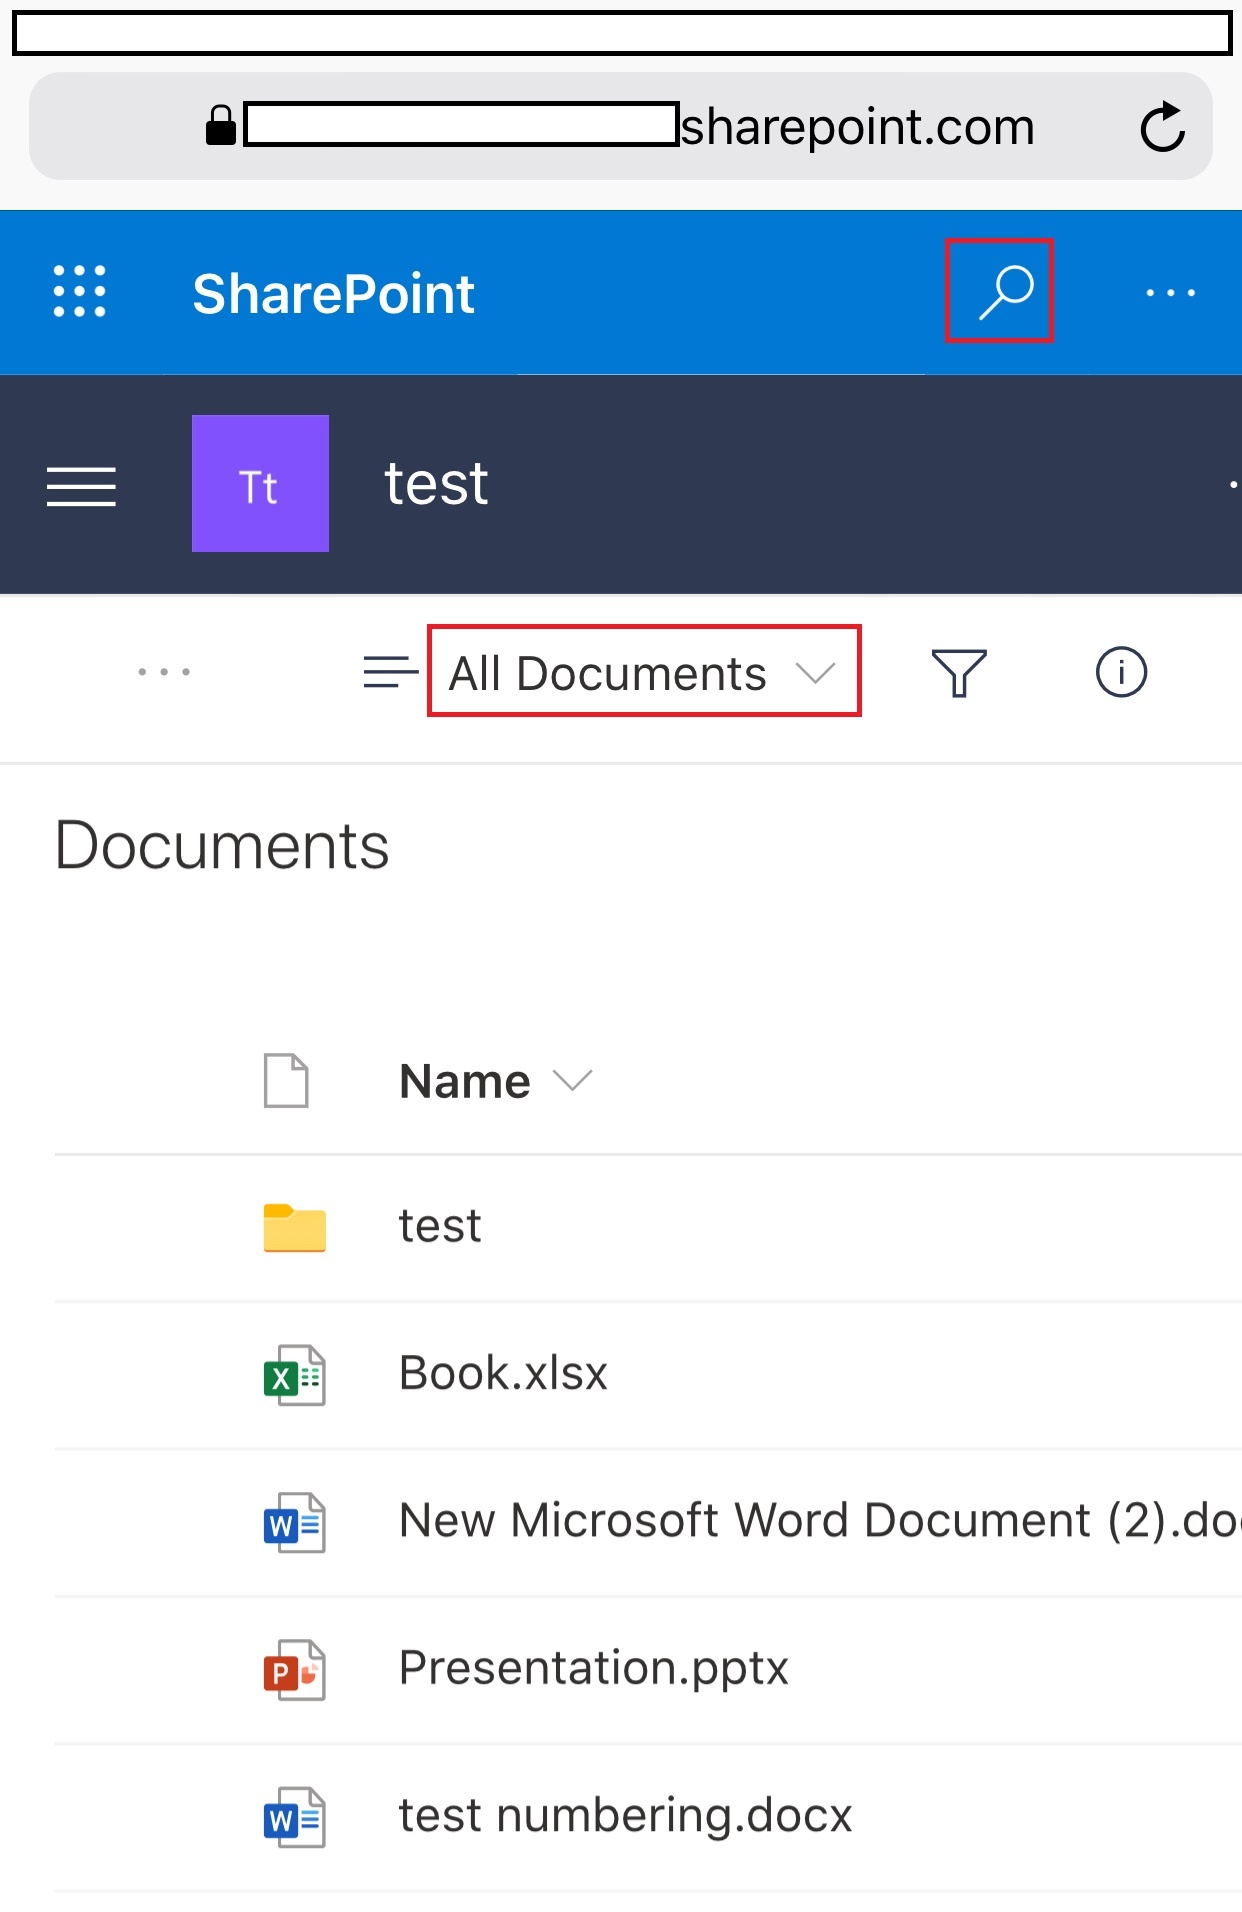Open the SharePoint app launcher grid
The width and height of the screenshot is (1242, 1912).
[x=79, y=291]
